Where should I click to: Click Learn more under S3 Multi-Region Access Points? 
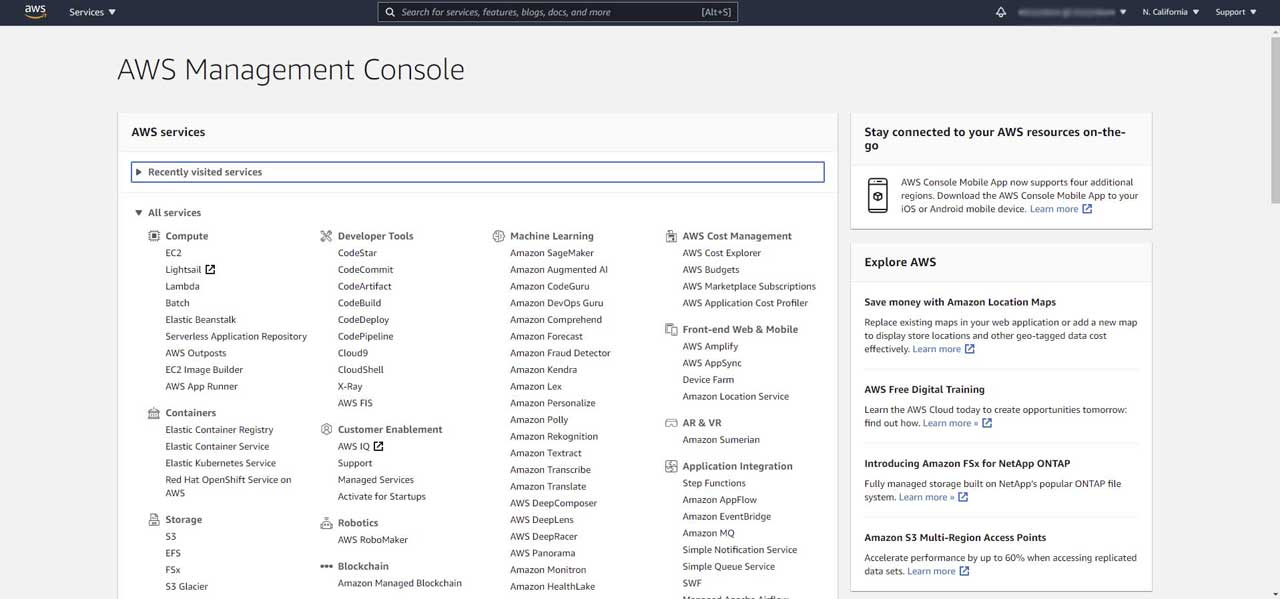pyautogui.click(x=931, y=571)
